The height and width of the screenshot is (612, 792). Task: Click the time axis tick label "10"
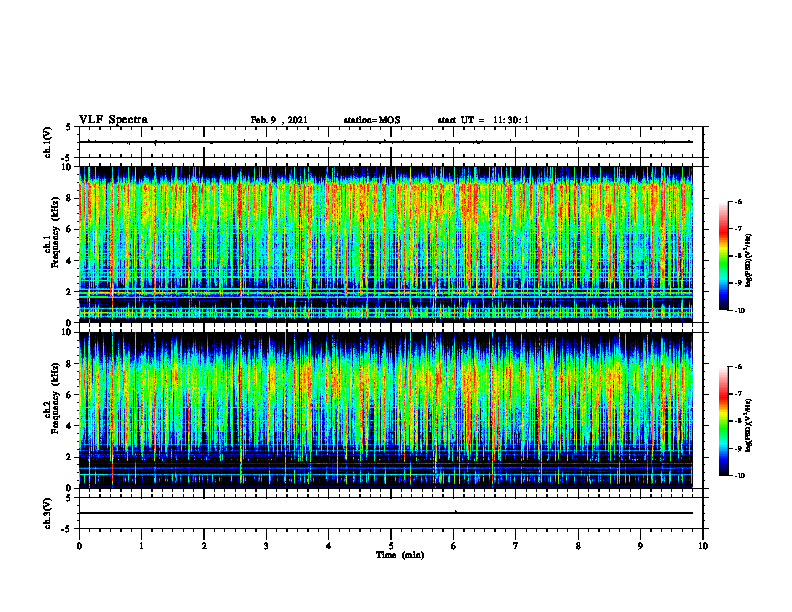click(x=703, y=546)
